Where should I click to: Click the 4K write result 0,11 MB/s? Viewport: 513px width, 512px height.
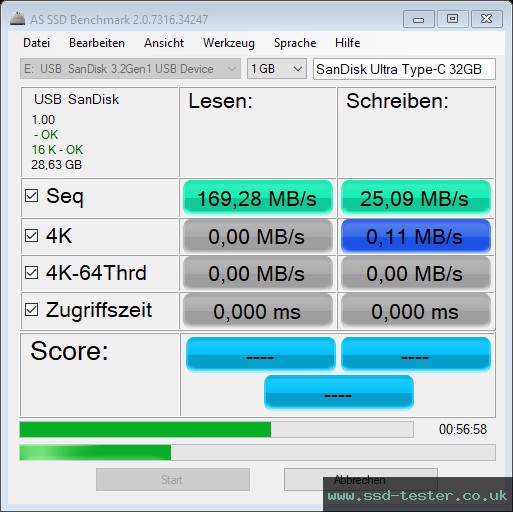pos(416,236)
